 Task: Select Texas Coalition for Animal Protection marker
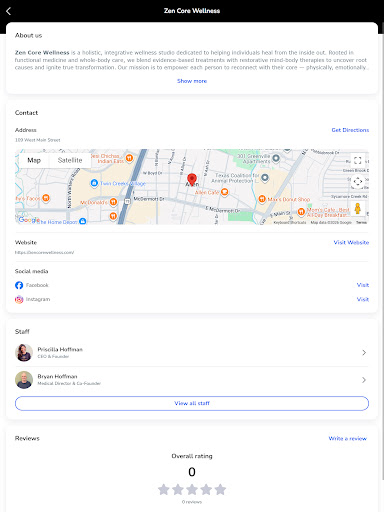[x=265, y=178]
